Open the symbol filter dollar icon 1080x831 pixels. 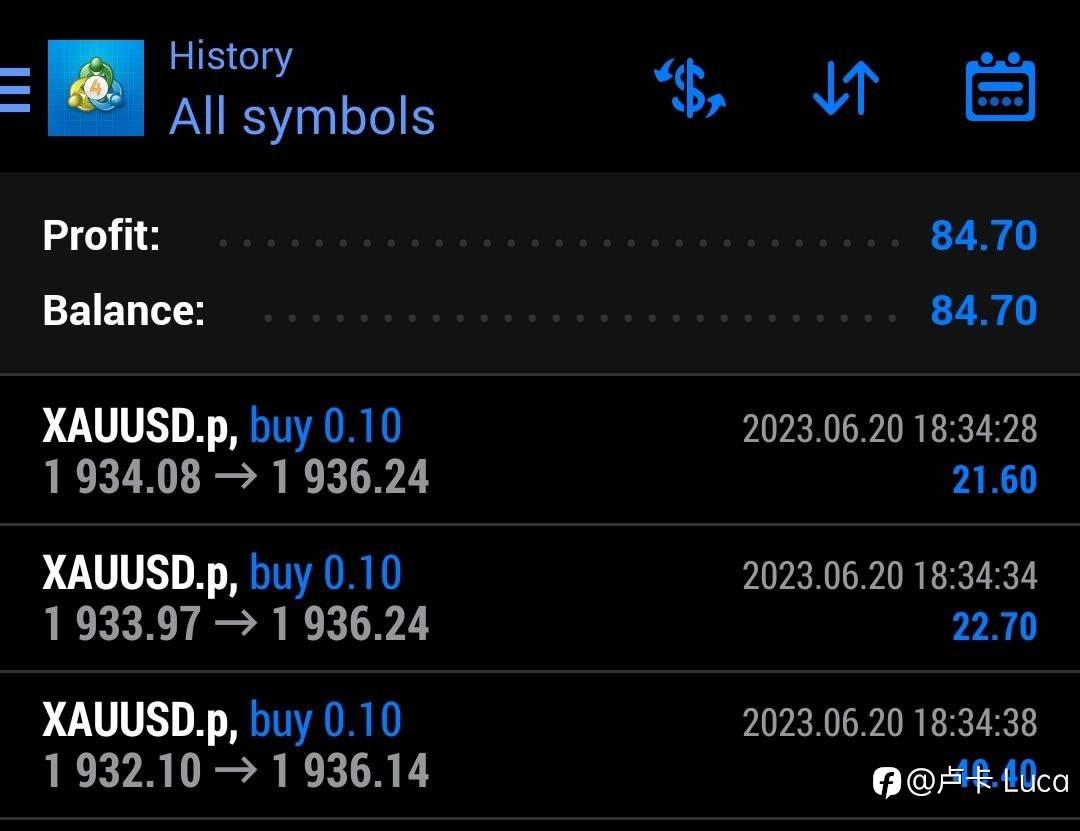click(689, 88)
